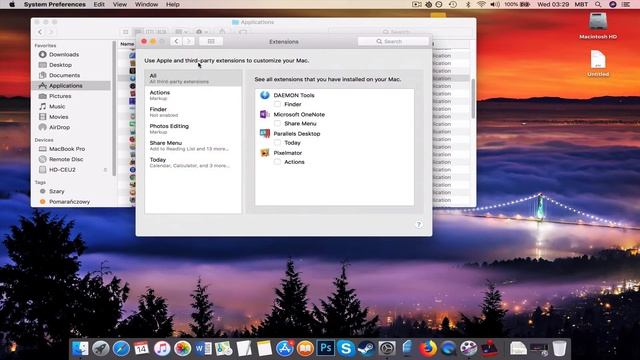Viewport: 640px width, 360px height.
Task: Click the Wi-Fi status icon
Action: pos(482,4)
